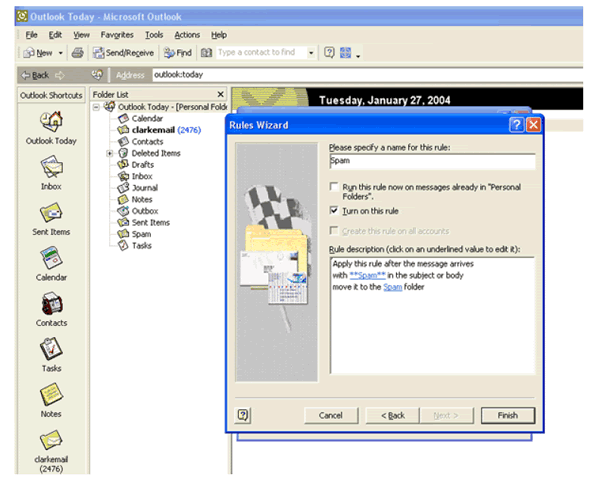Open the Help menu
The width and height of the screenshot is (600, 485).
(219, 35)
